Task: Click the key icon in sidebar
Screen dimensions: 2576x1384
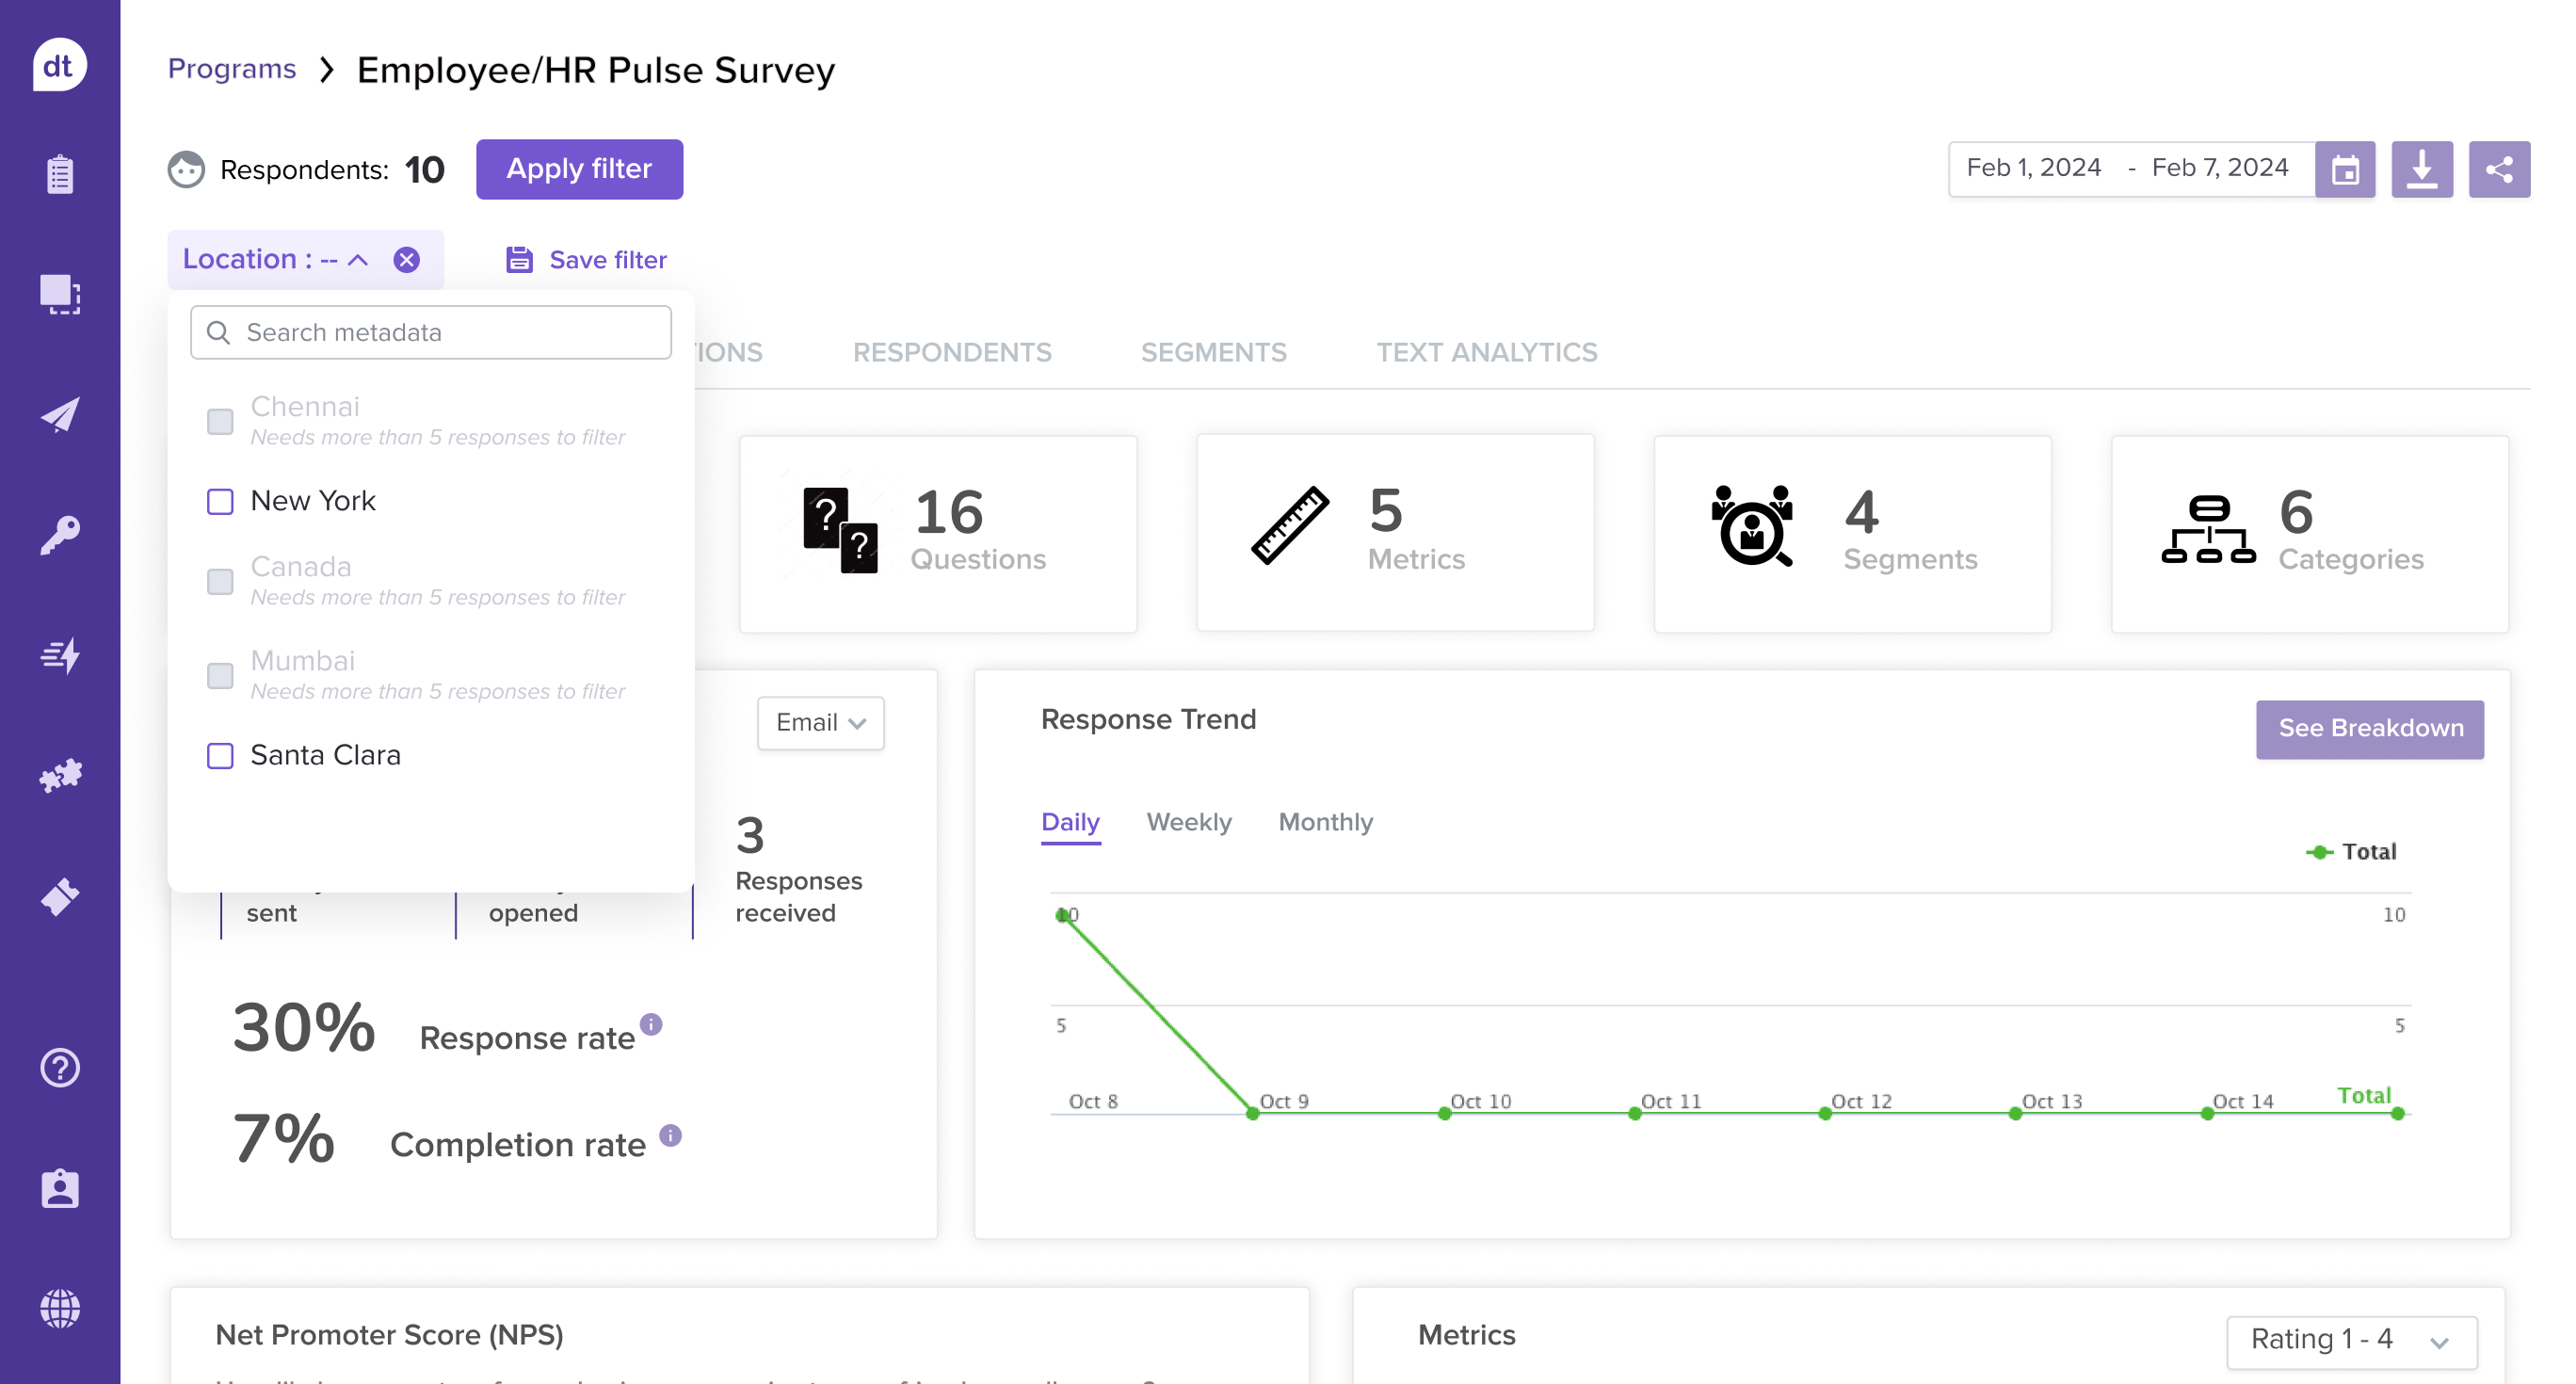Action: (x=60, y=534)
